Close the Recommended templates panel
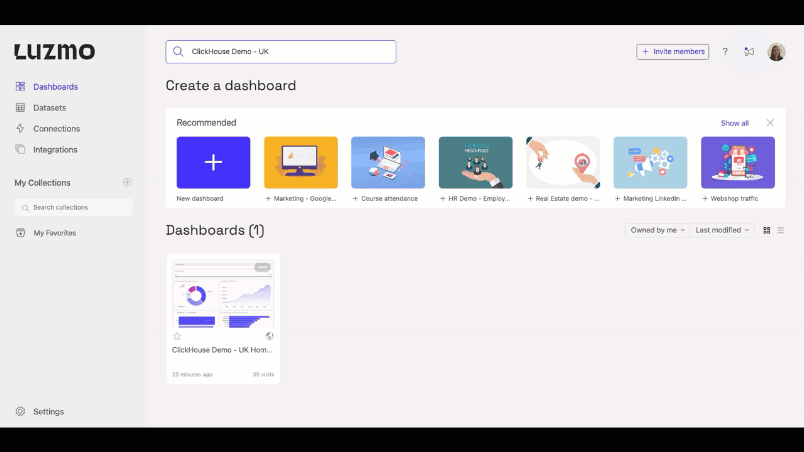Screen dimensions: 804x452 point(770,123)
